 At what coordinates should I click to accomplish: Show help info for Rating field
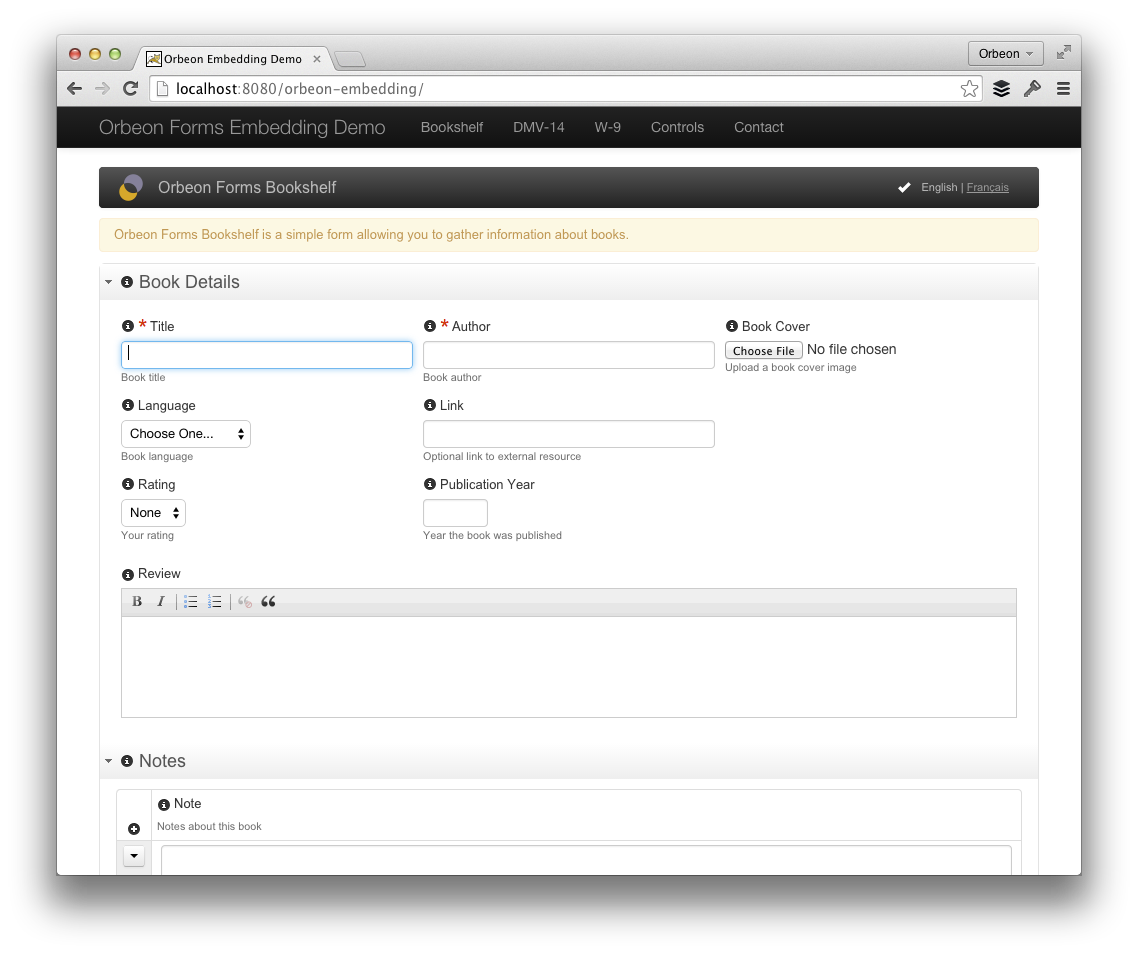click(x=128, y=484)
